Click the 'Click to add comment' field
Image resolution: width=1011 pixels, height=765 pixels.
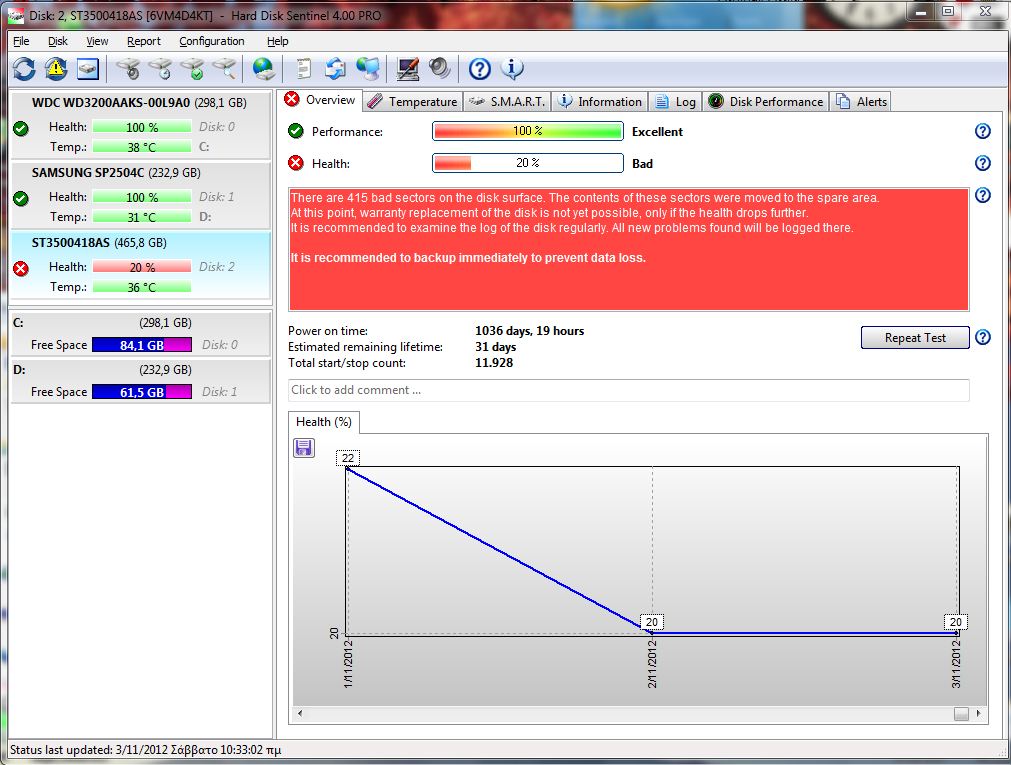tap(629, 390)
